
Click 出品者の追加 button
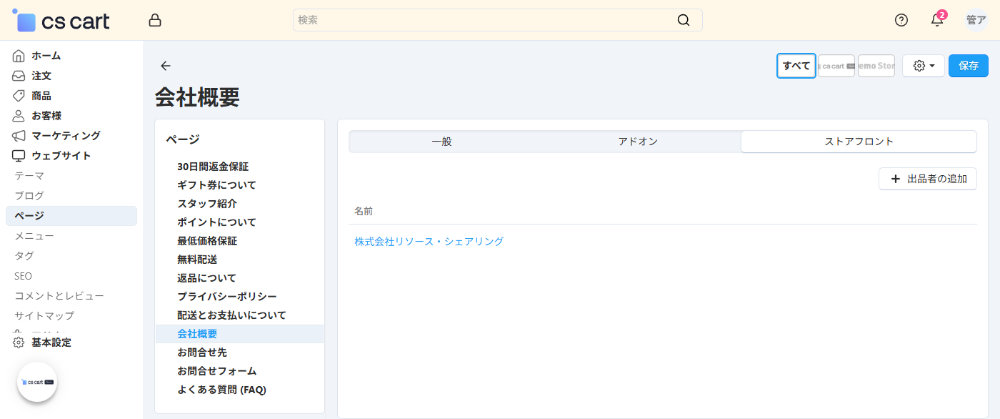927,179
